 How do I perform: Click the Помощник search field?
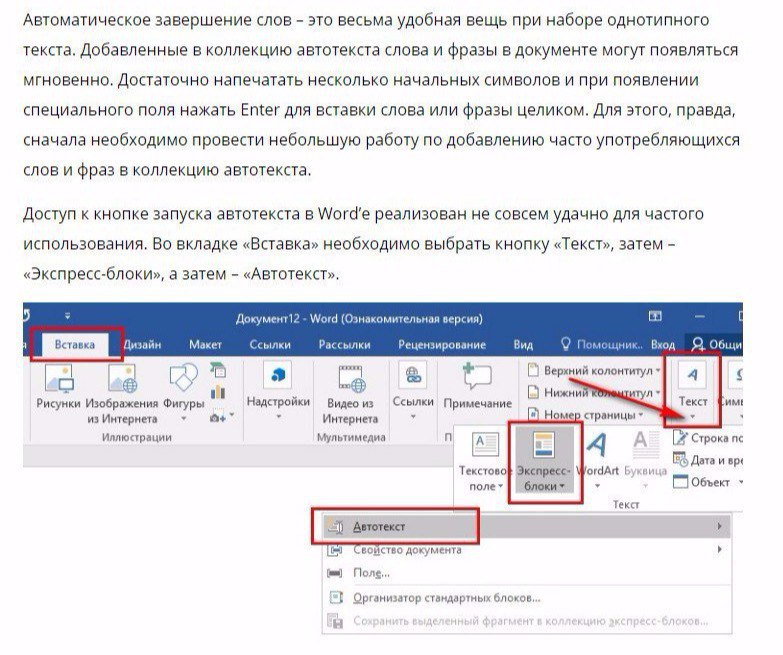606,345
